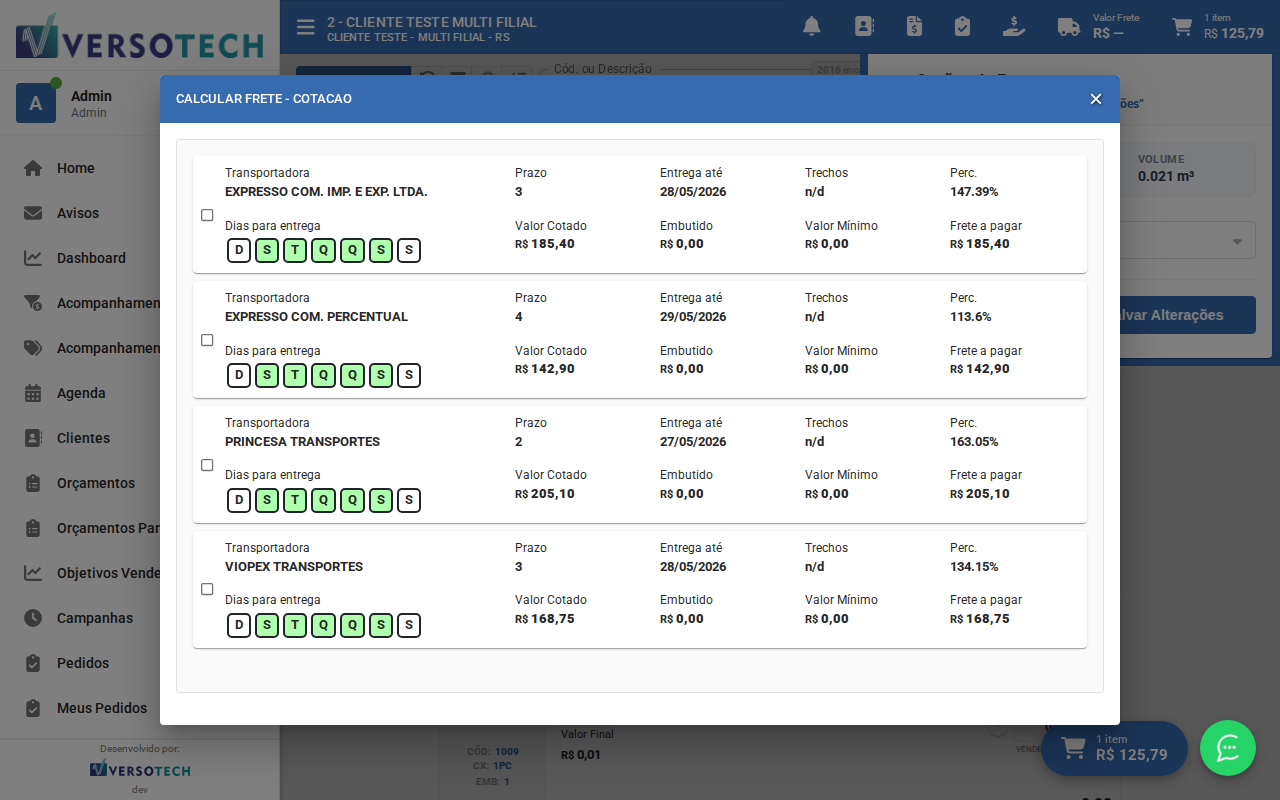Screen dimensions: 1280x800
Task: Expand the dropdown arrow below Volume panel
Action: [1237, 241]
